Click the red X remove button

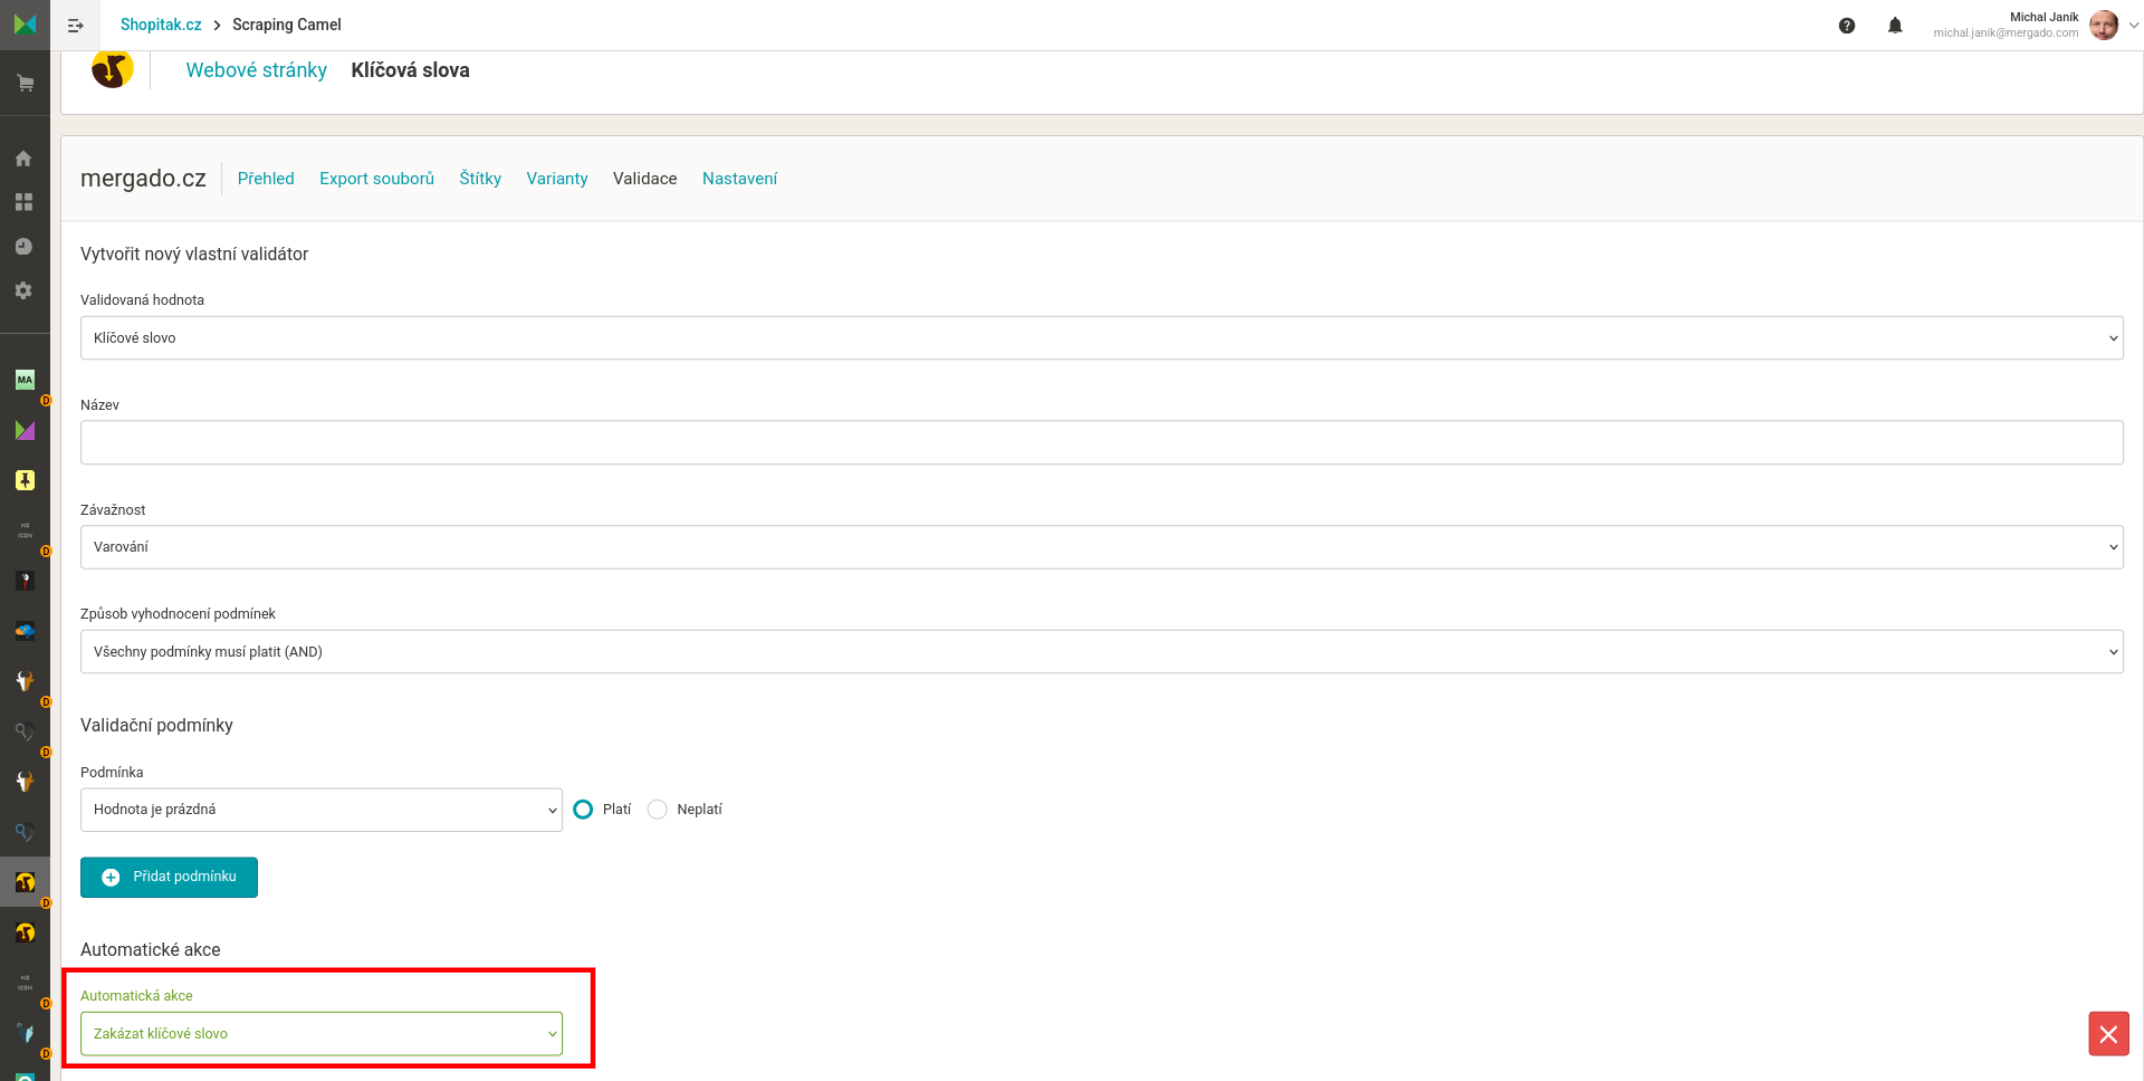2108,1033
